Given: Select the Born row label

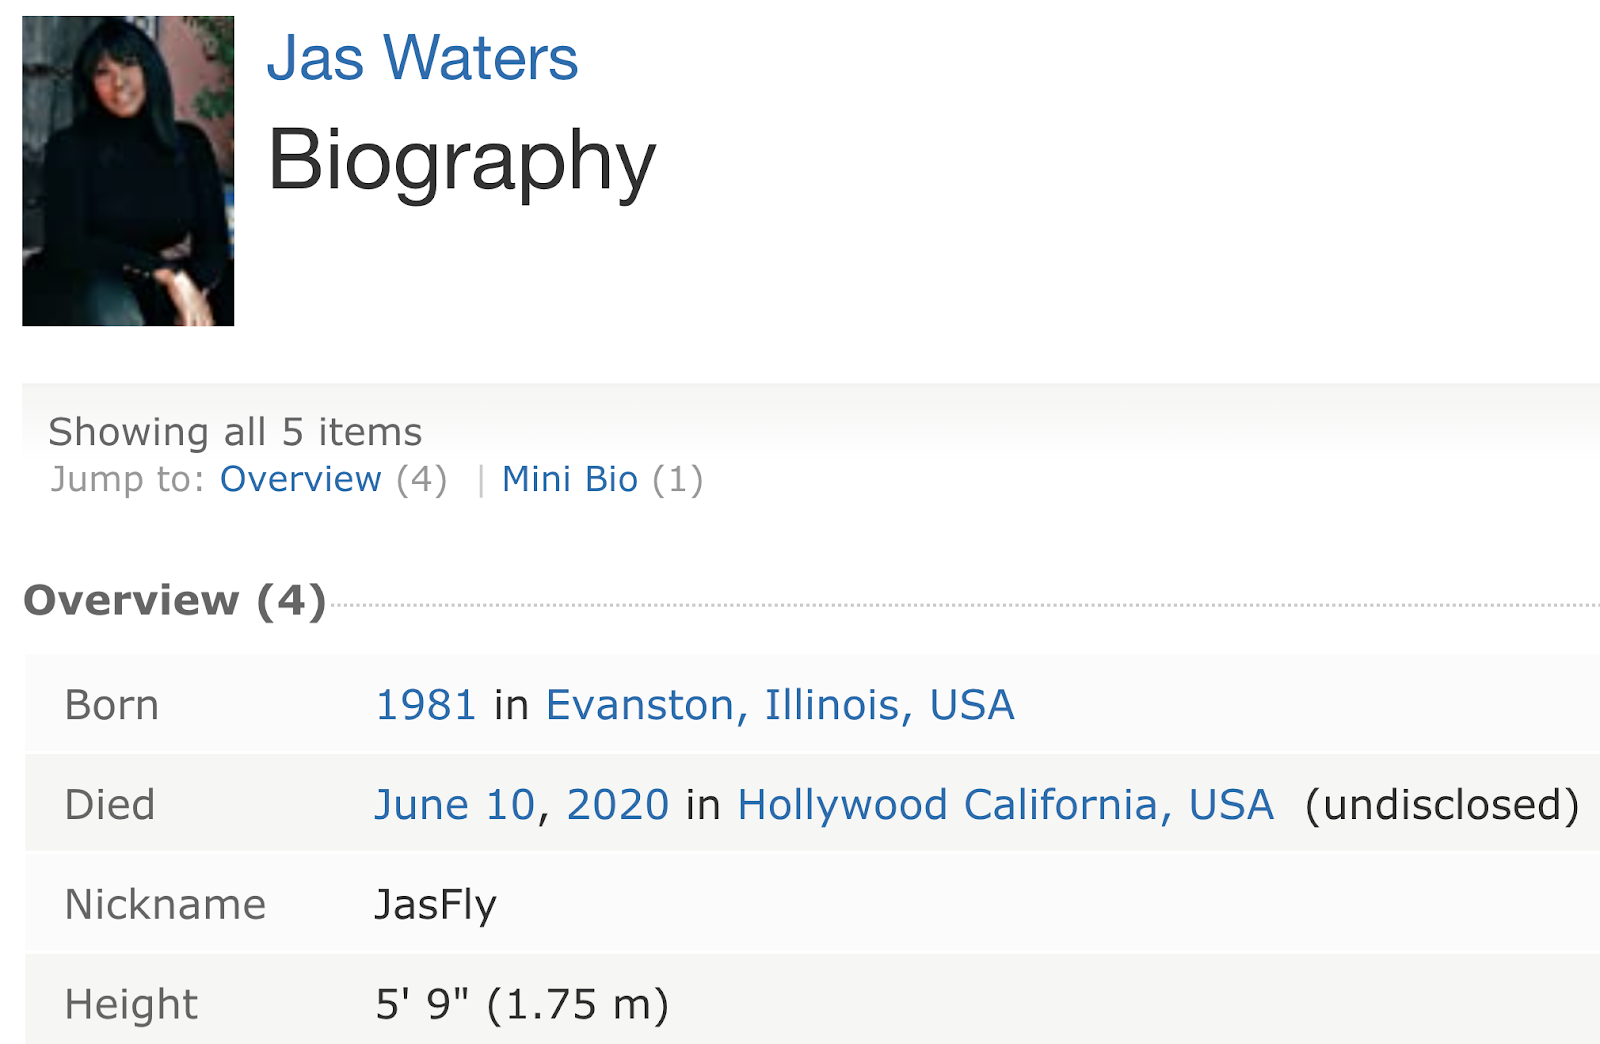Looking at the screenshot, I should pyautogui.click(x=111, y=705).
